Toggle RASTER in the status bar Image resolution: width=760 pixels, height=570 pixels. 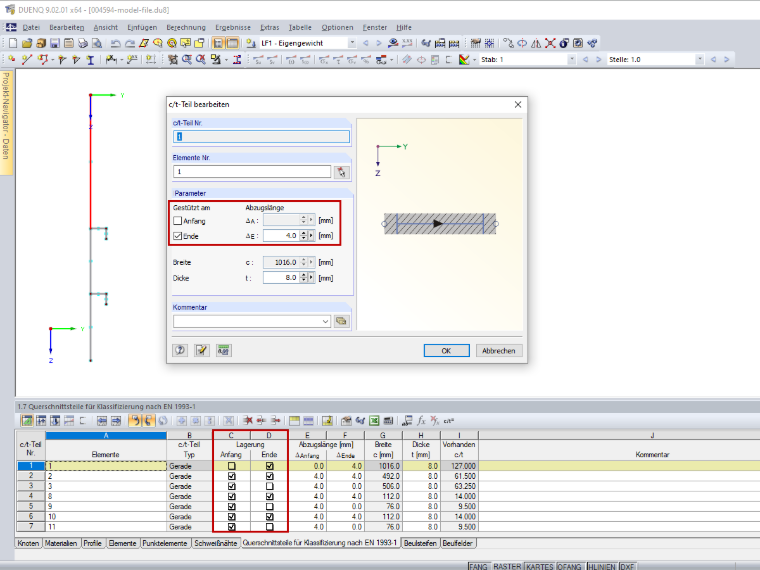(507, 566)
